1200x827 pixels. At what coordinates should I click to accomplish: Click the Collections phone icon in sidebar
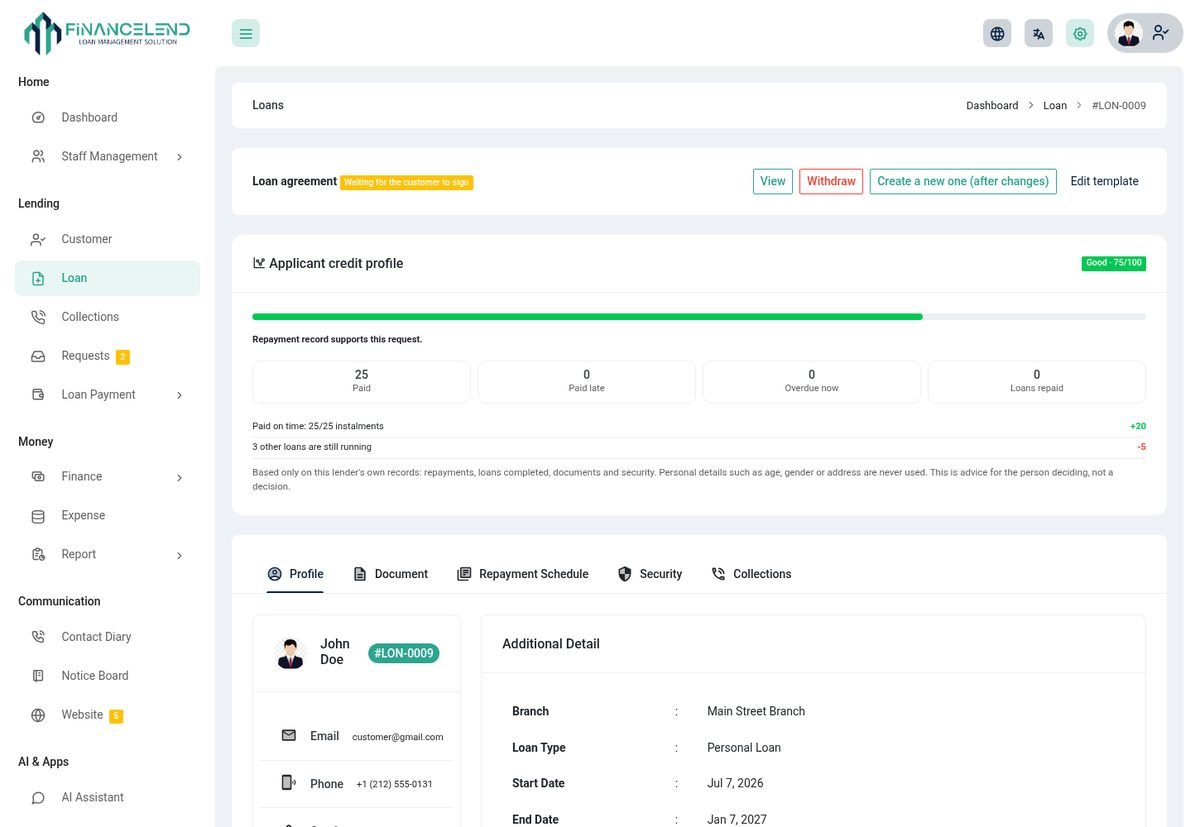coord(38,317)
